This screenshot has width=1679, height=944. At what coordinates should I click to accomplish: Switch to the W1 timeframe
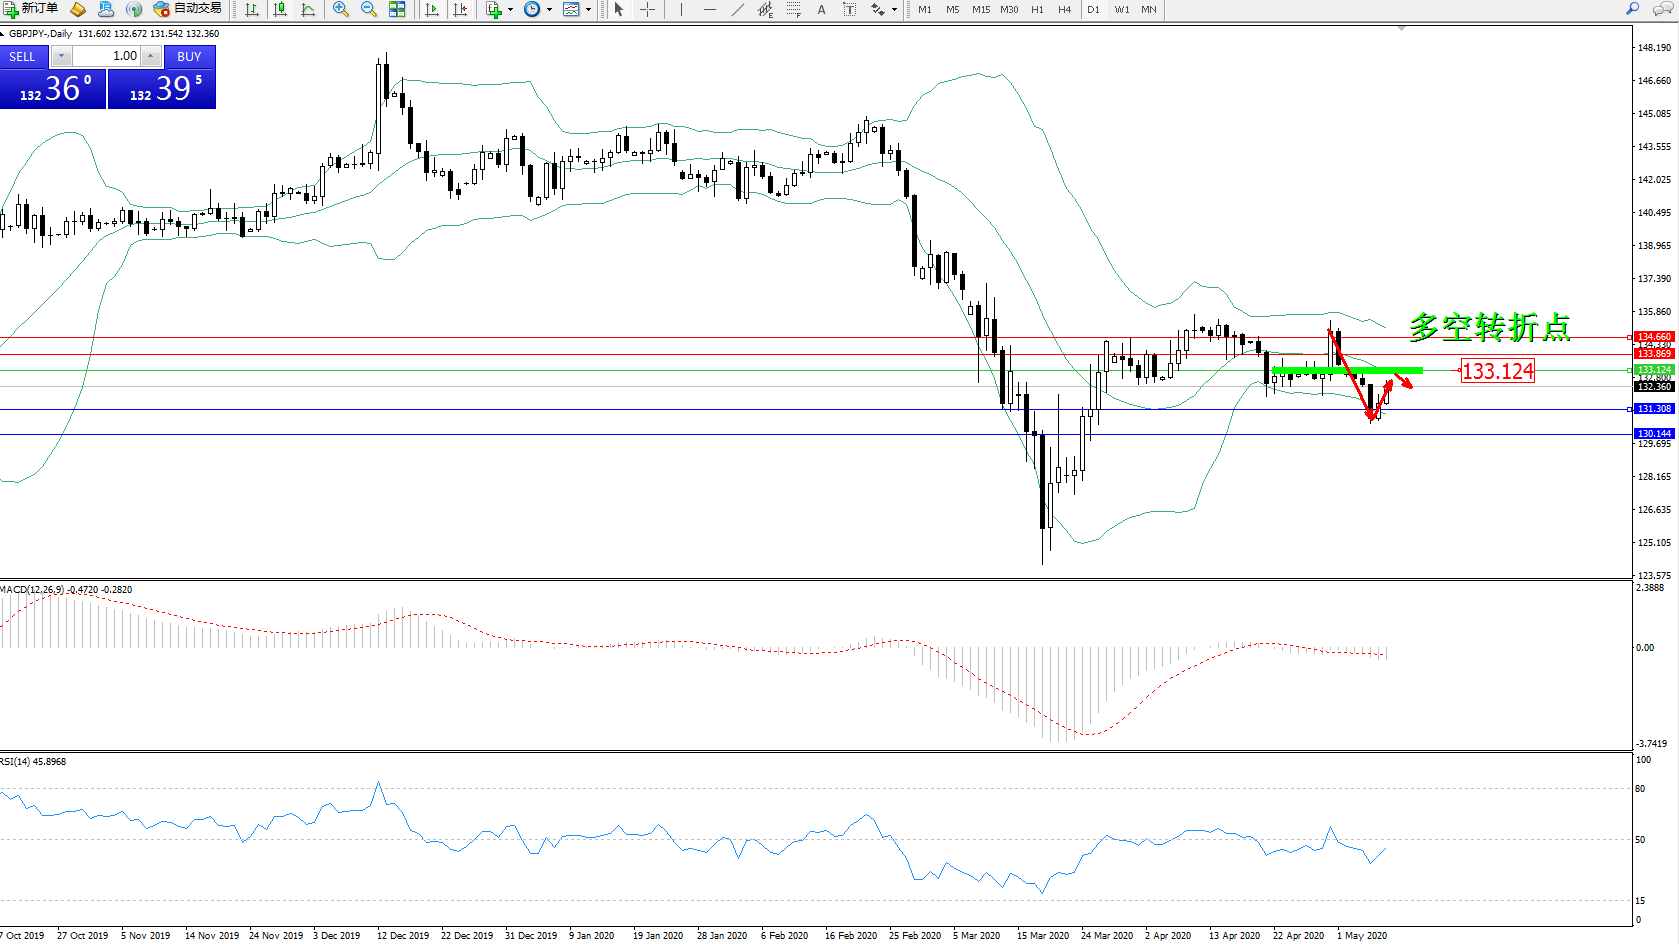coord(1122,9)
